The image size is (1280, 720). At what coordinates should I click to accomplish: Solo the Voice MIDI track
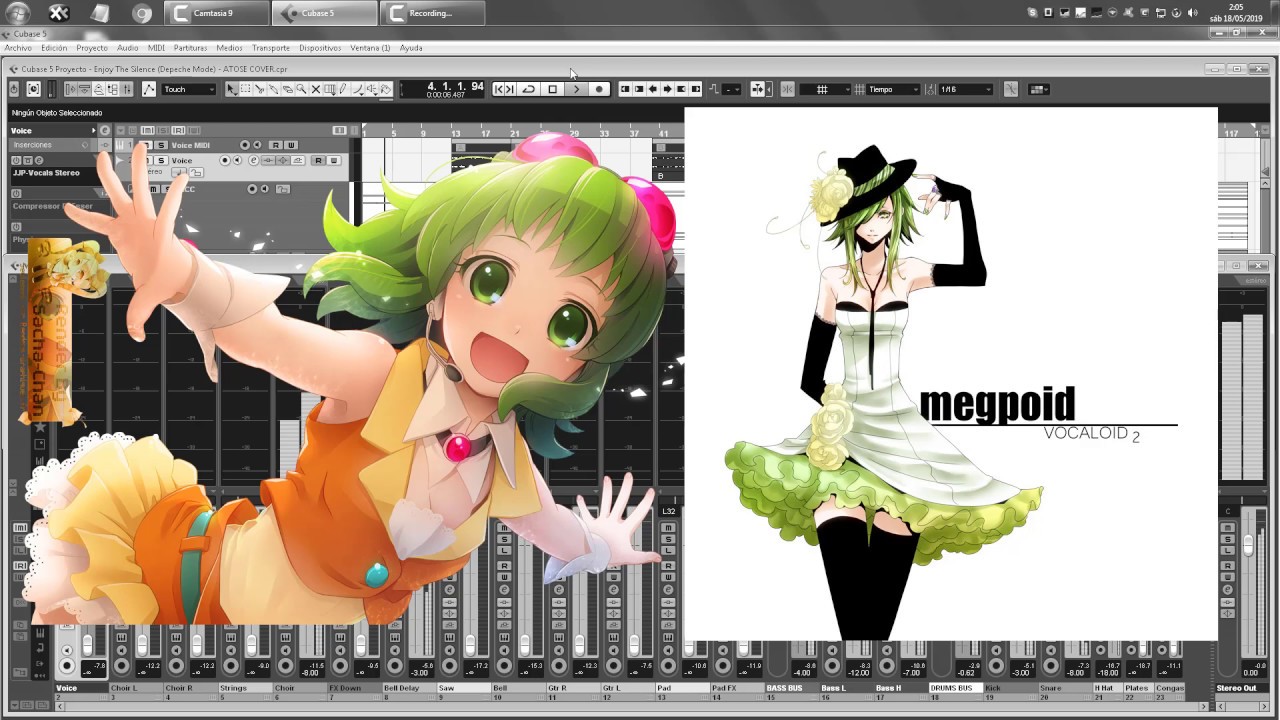pos(161,145)
